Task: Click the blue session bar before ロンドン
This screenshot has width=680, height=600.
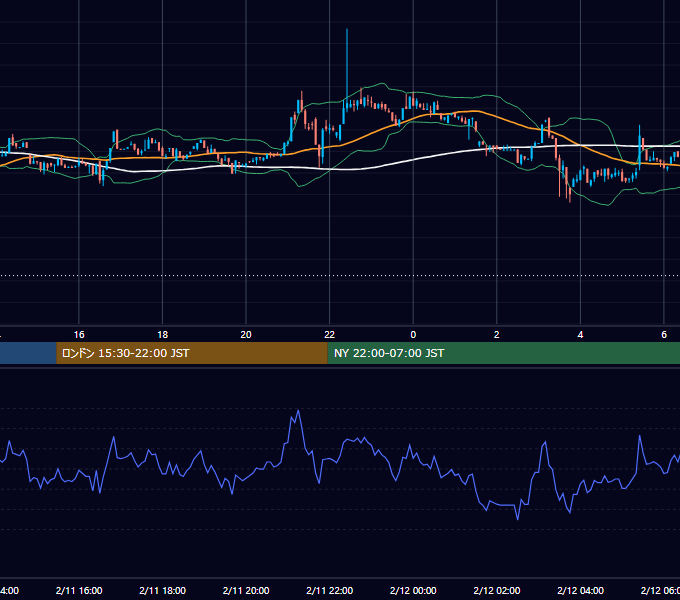Action: pyautogui.click(x=28, y=353)
